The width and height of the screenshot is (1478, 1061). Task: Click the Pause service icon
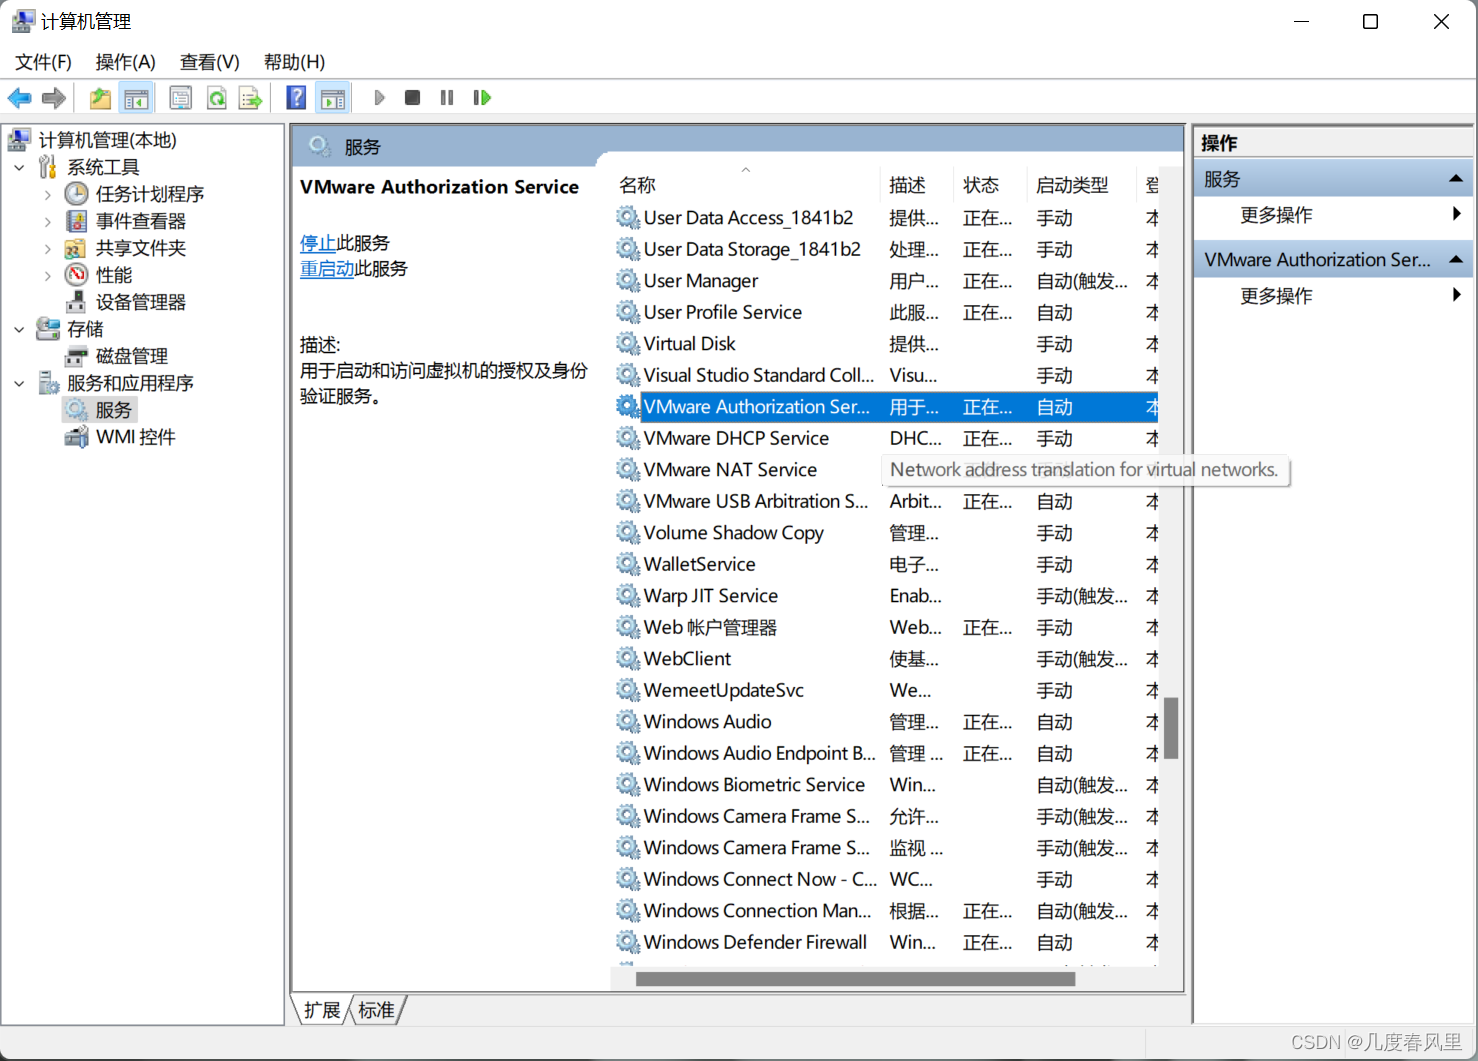[447, 98]
